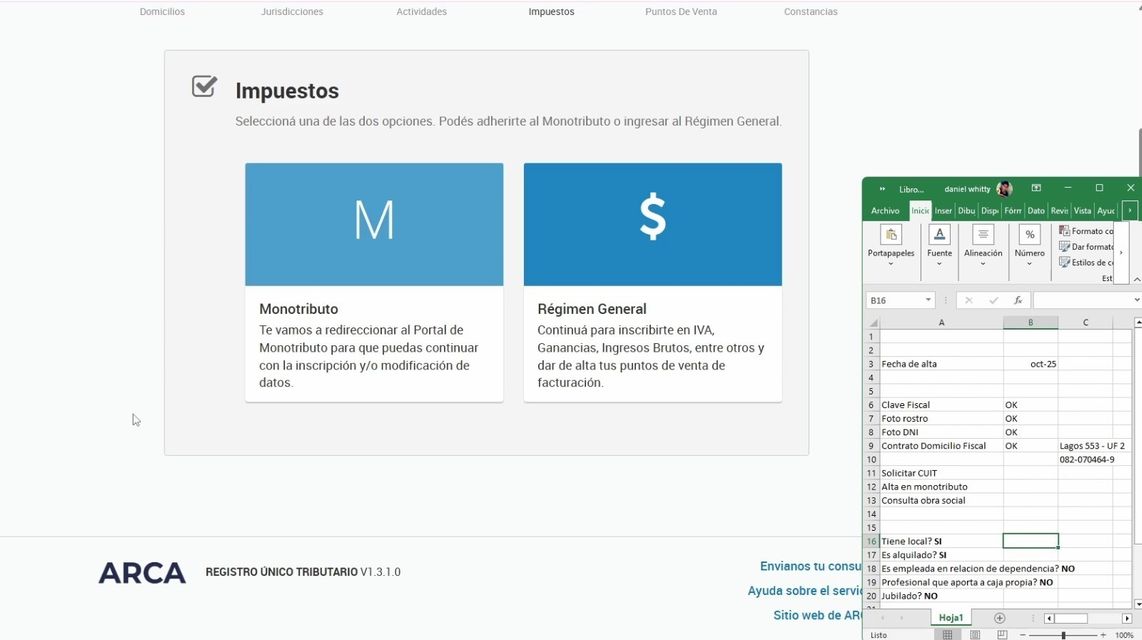Viewport: 1142px width, 640px height.
Task: Choose the Monotributo option card
Action: click(x=374, y=282)
